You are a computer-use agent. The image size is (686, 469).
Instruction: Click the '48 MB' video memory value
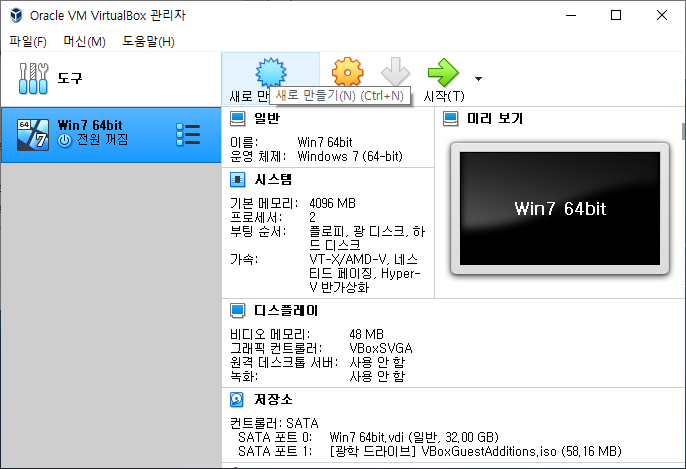pos(367,335)
